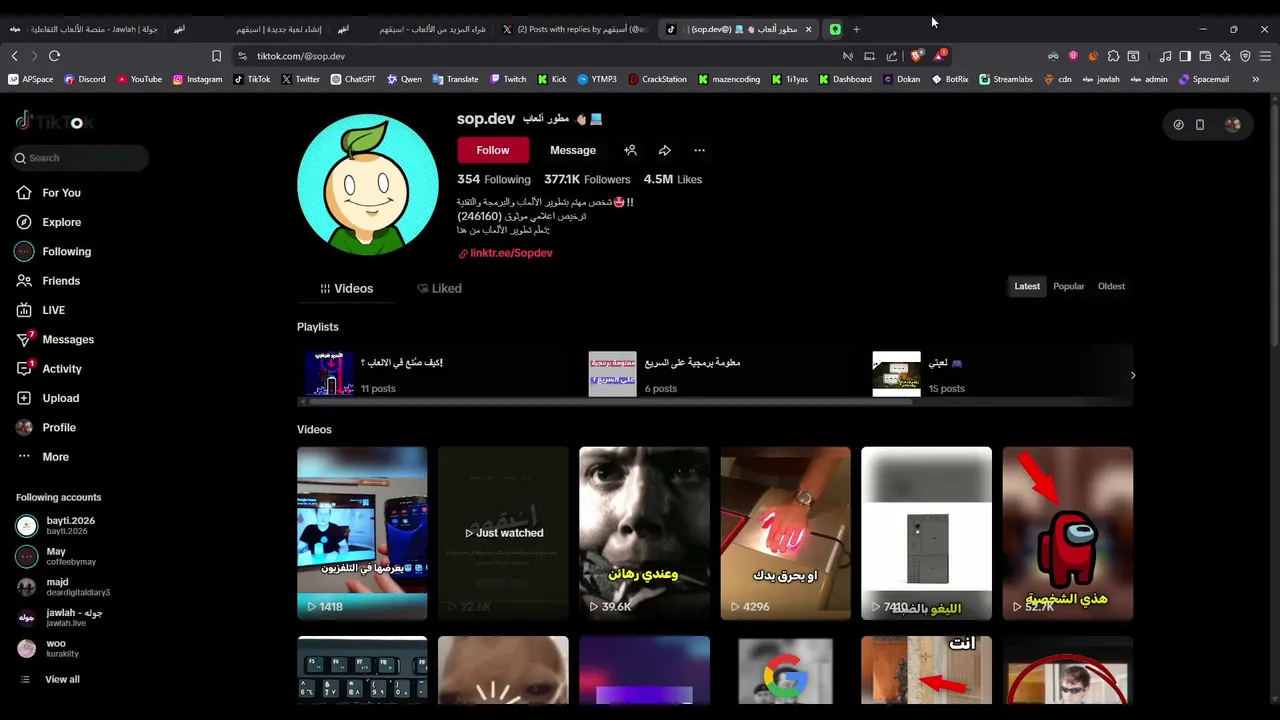The height and width of the screenshot is (720, 1280).
Task: Open the 11 posts playlist
Action: click(374, 374)
